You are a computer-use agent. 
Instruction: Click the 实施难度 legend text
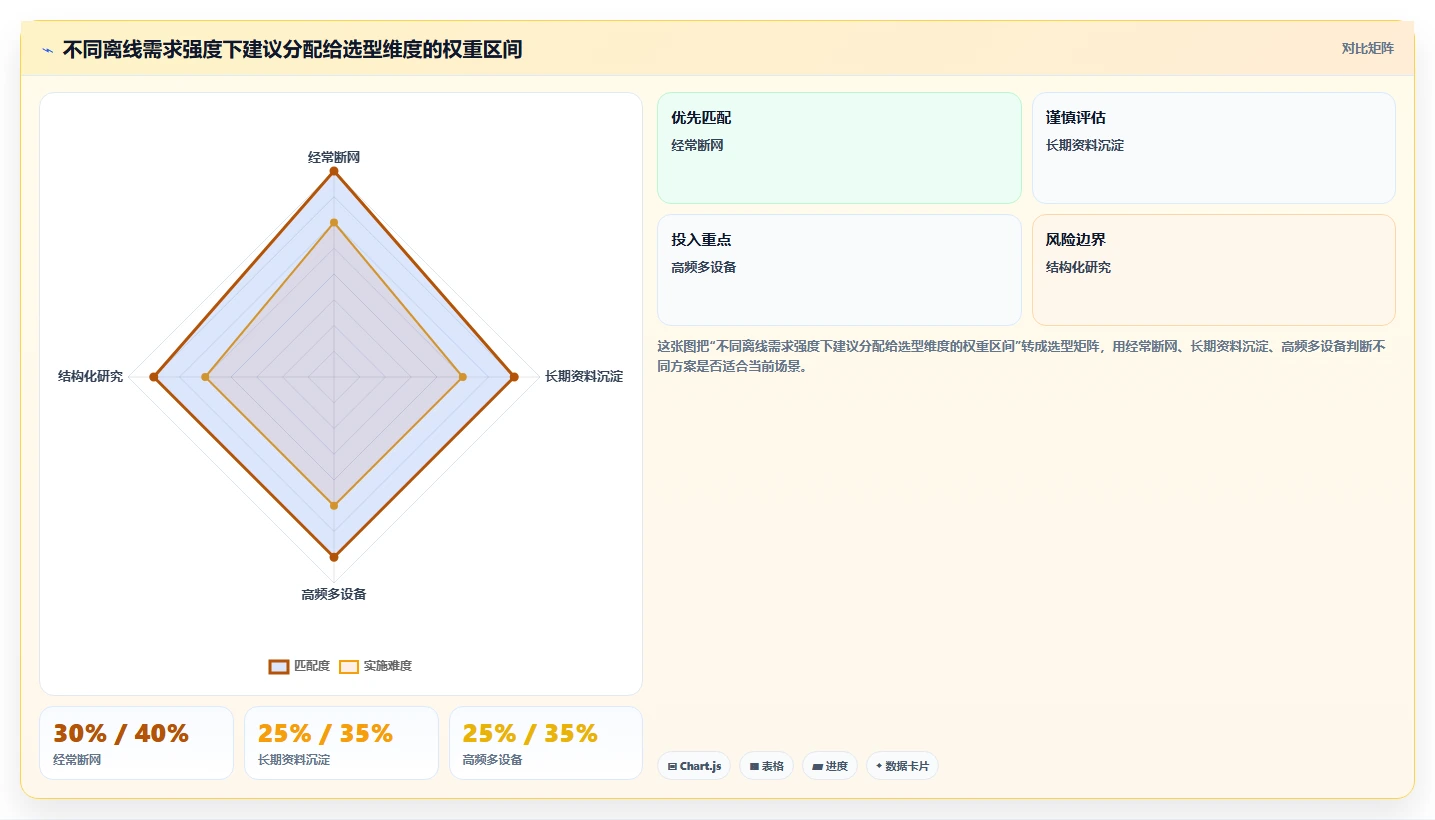tap(388, 666)
